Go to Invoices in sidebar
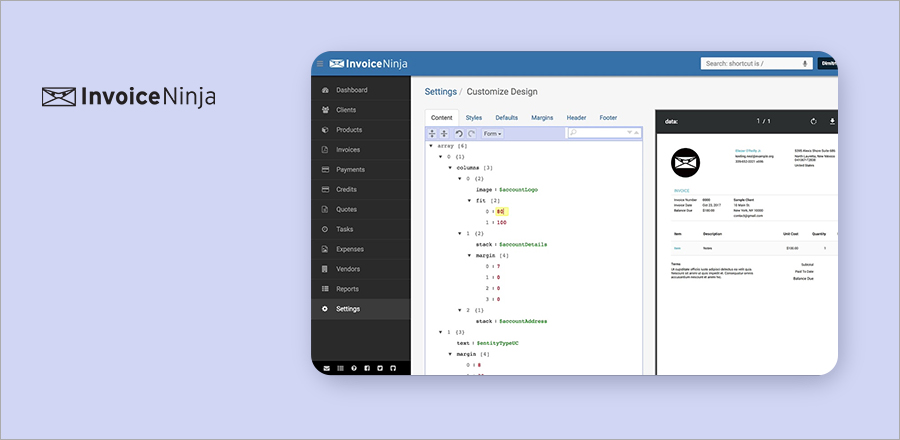900x440 pixels. tap(361, 150)
